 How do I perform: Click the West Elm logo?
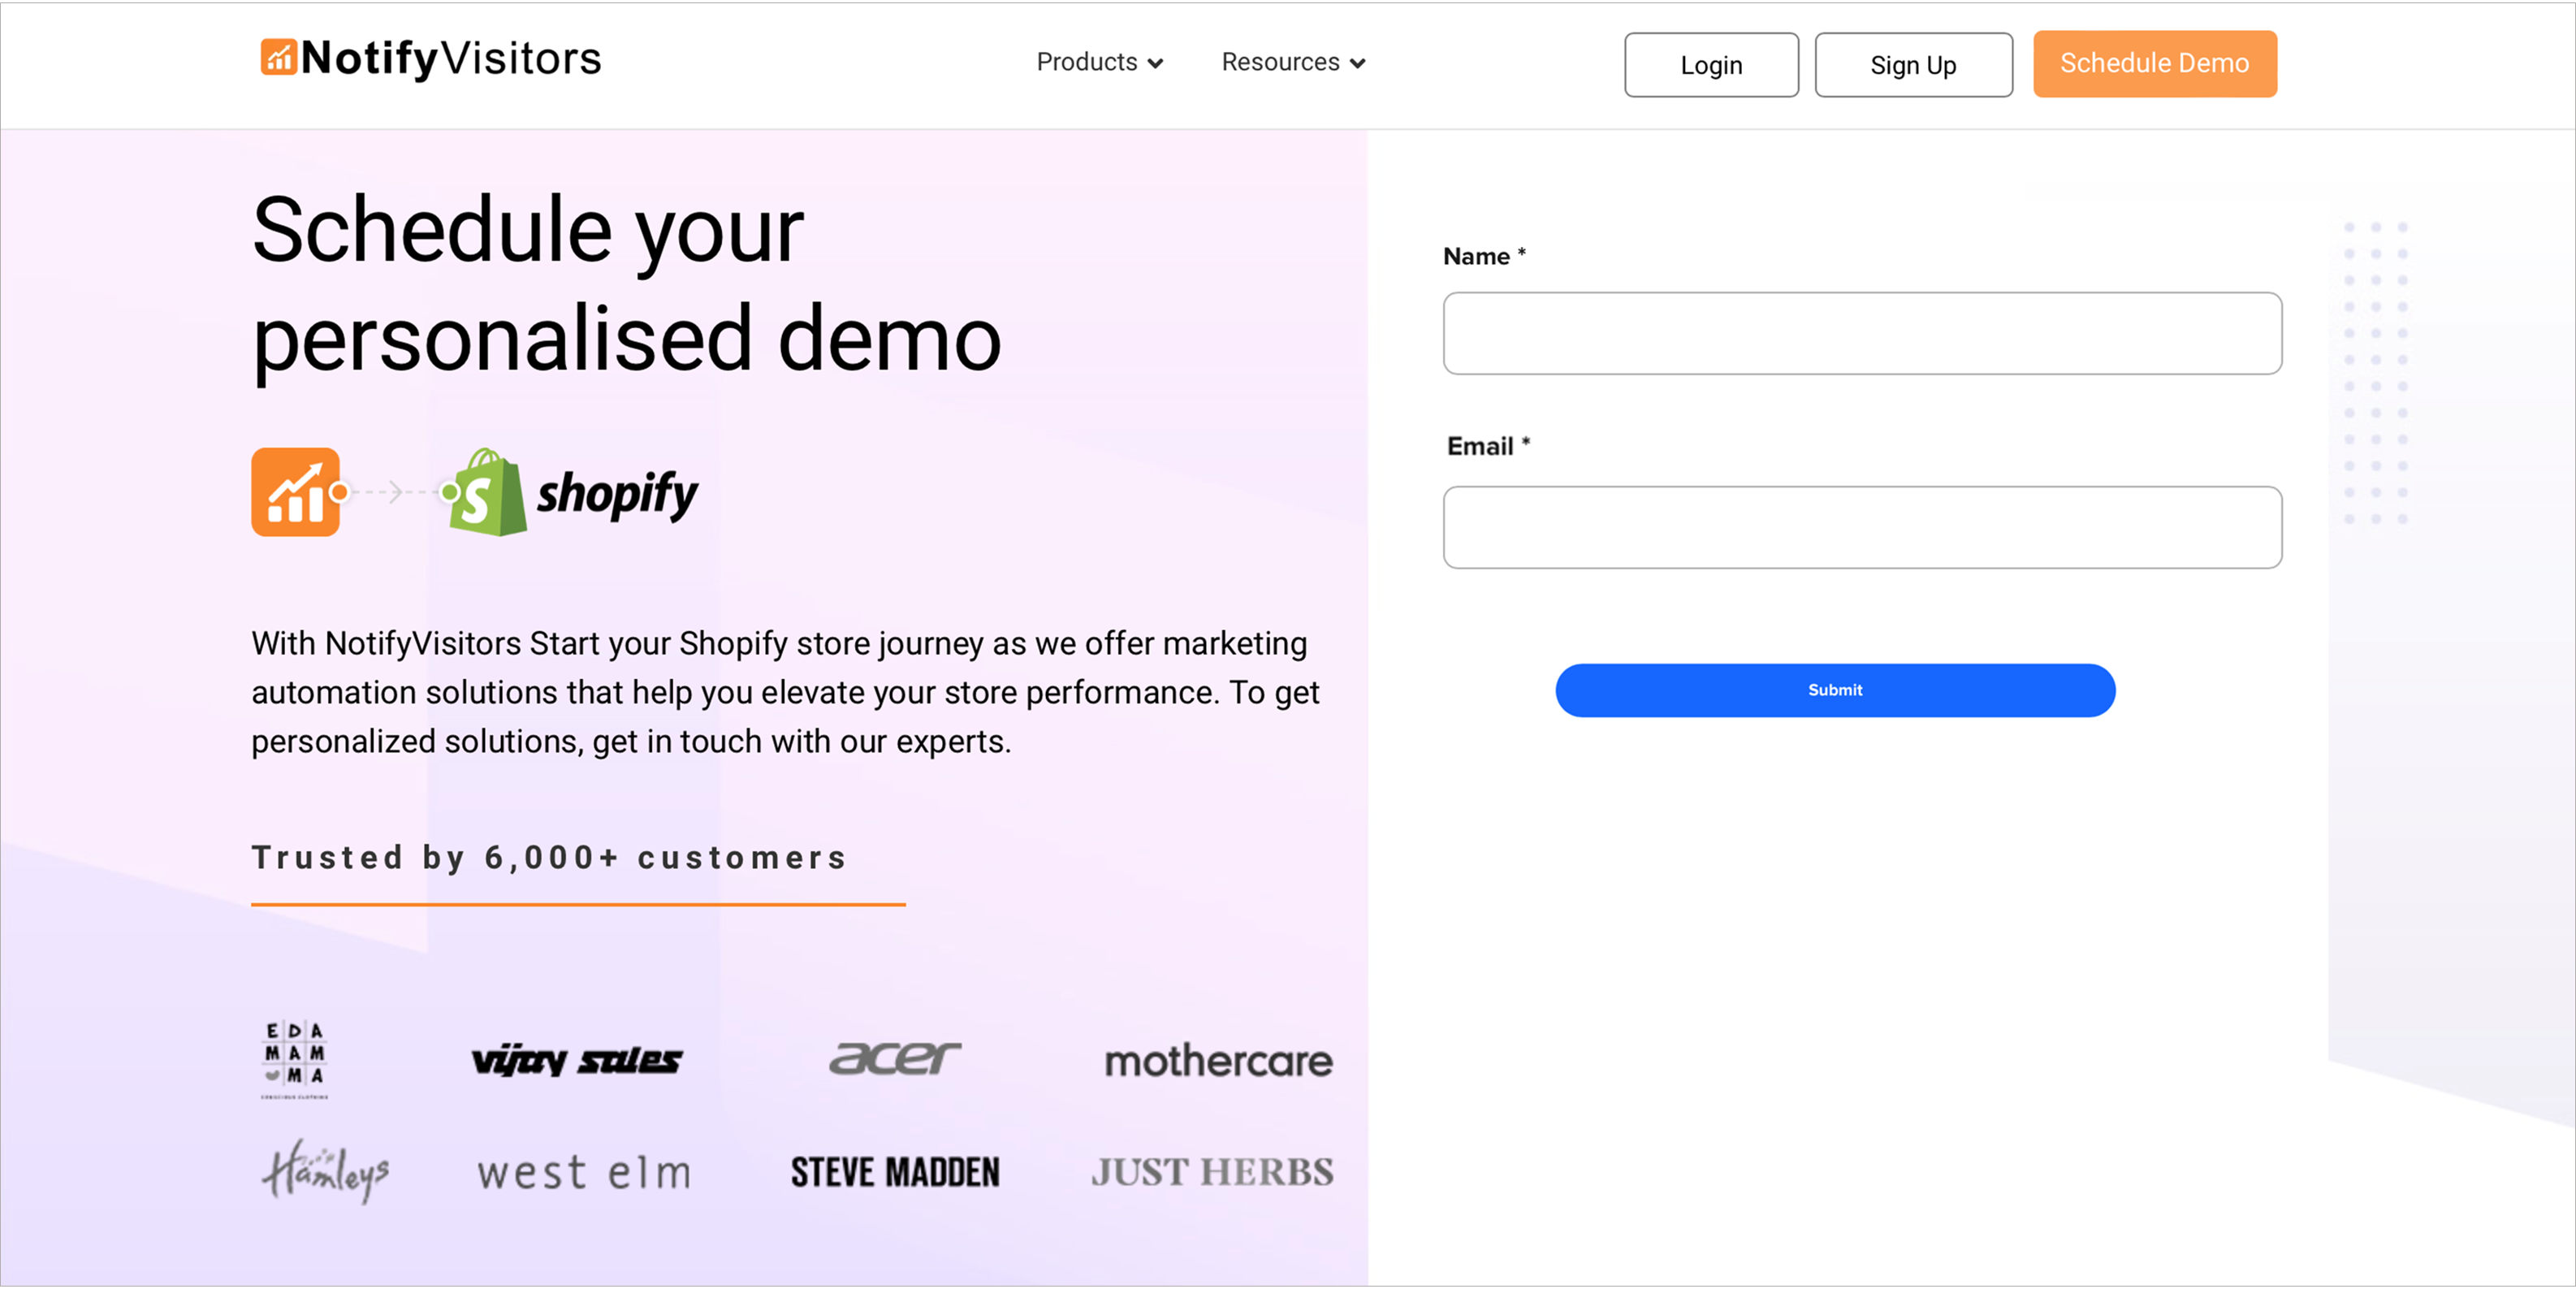point(584,1173)
